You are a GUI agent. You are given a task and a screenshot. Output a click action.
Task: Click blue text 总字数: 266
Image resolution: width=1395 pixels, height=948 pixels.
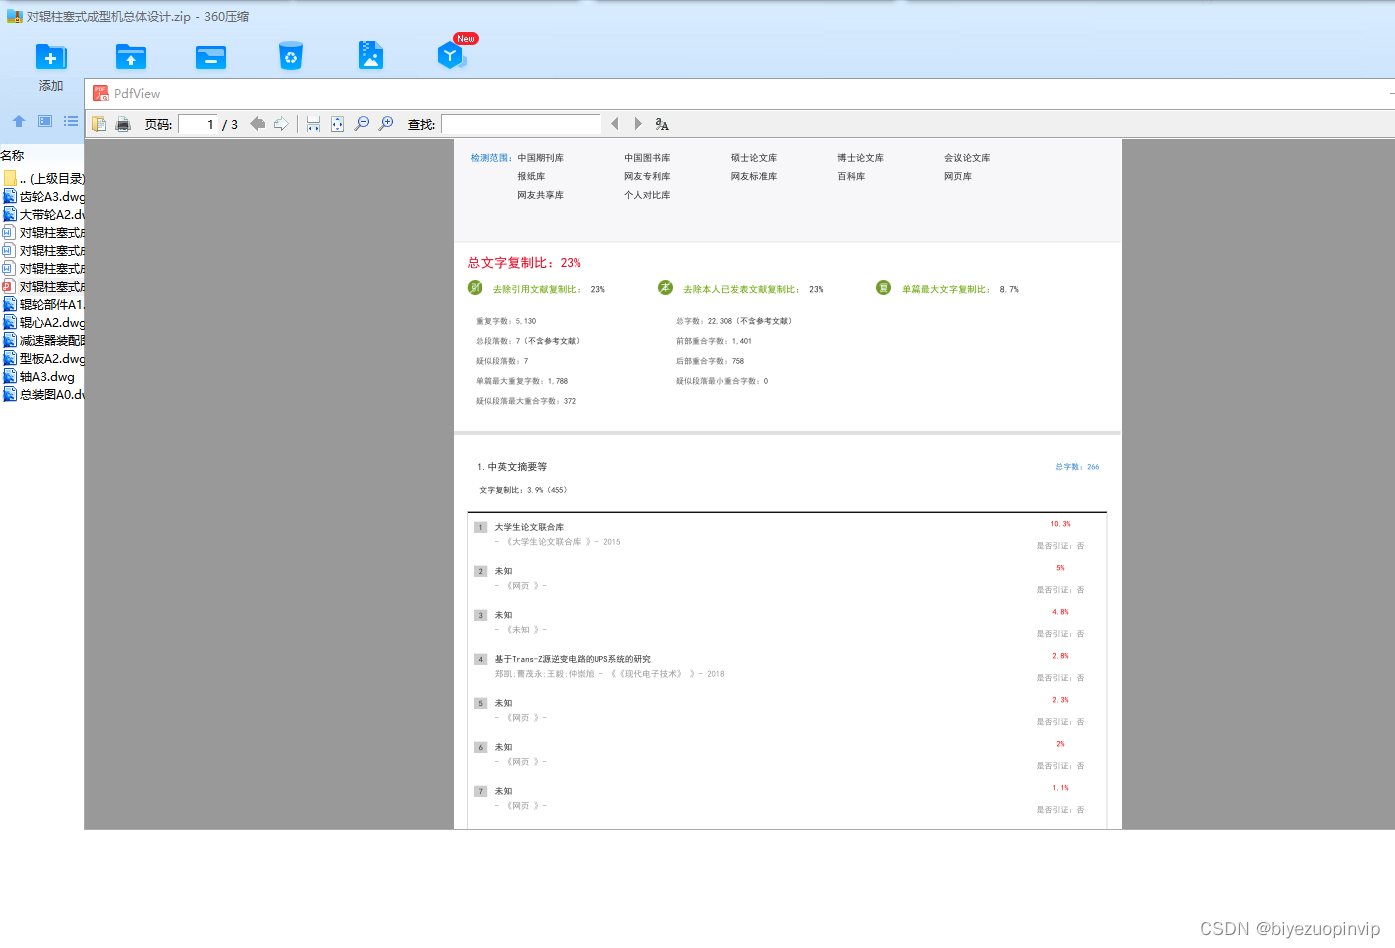1077,467
